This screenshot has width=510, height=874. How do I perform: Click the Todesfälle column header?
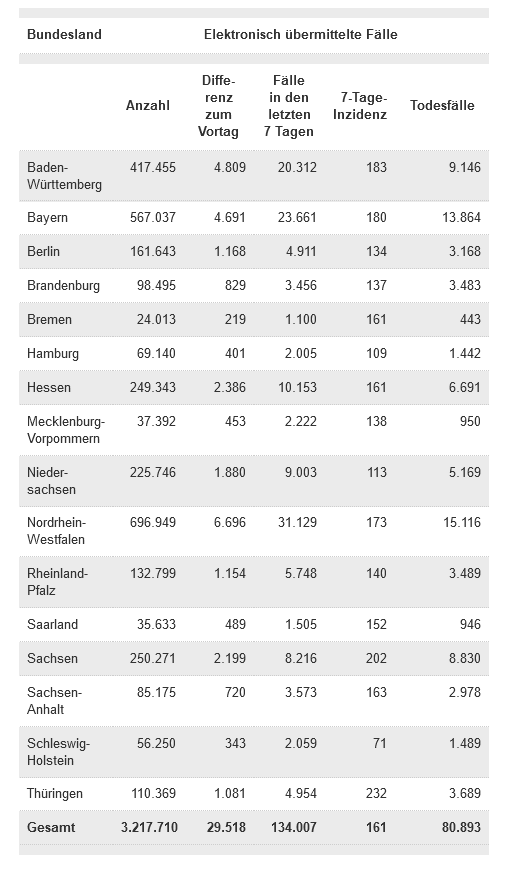click(442, 106)
